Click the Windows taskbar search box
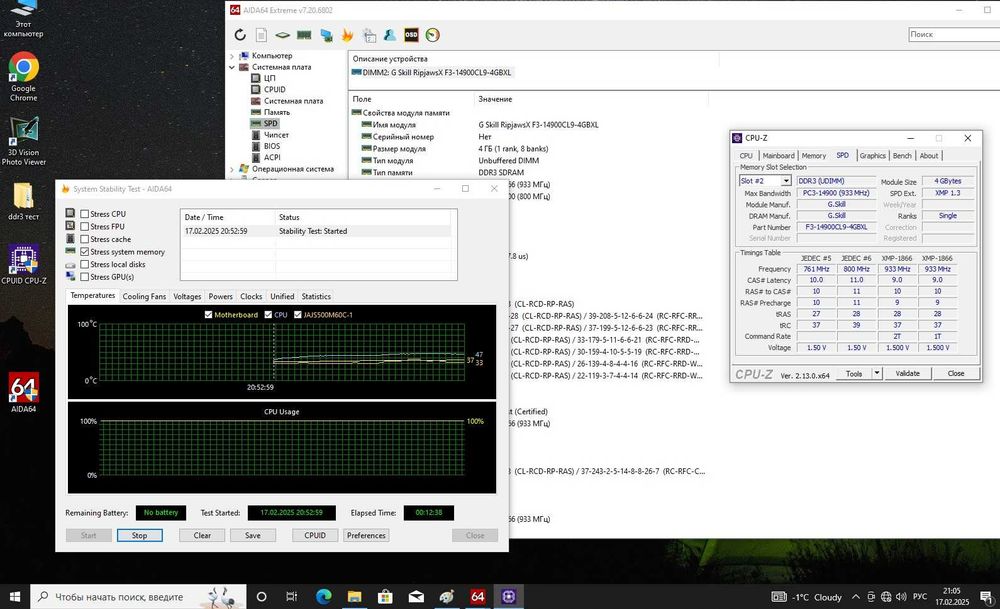This screenshot has width=1000, height=609. (138, 597)
